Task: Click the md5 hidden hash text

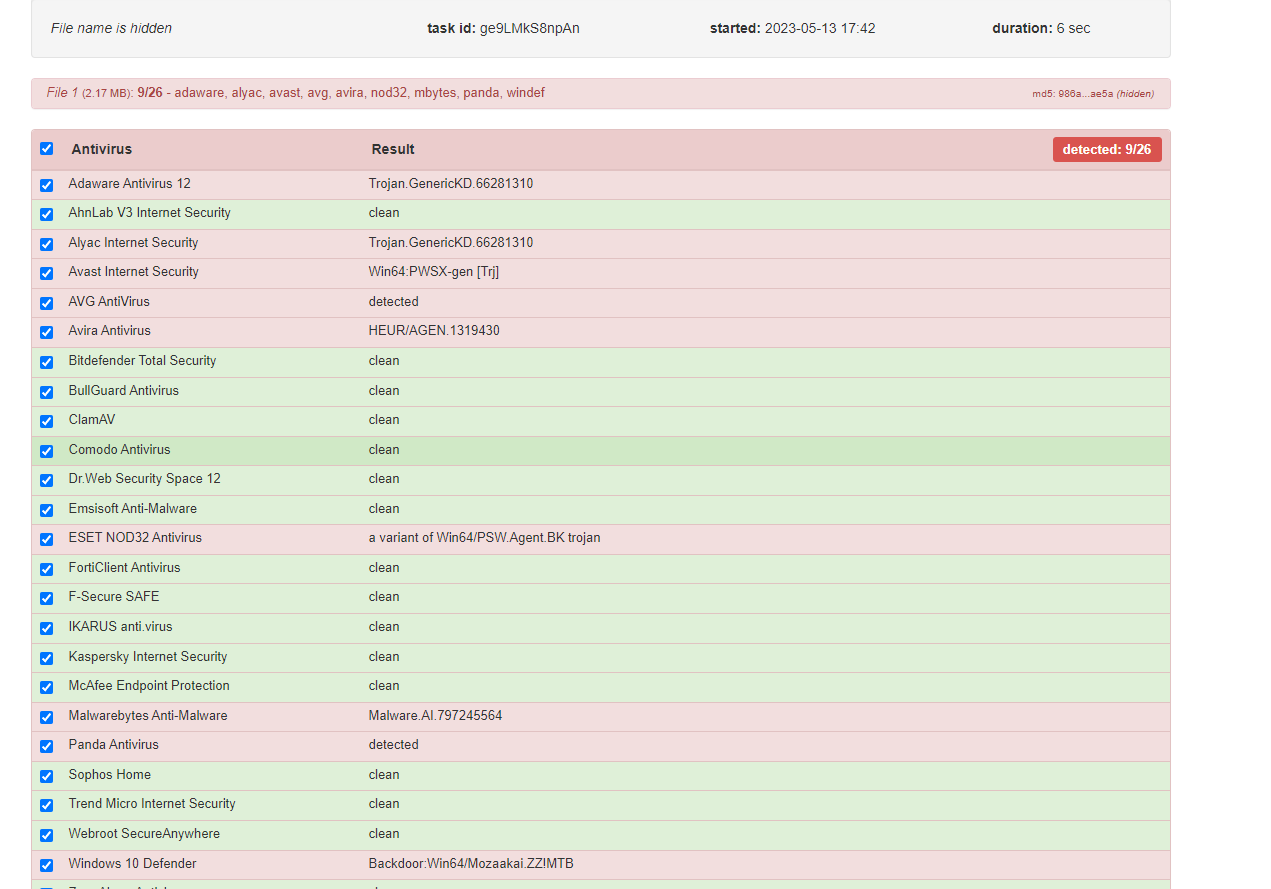Action: [x=1093, y=94]
